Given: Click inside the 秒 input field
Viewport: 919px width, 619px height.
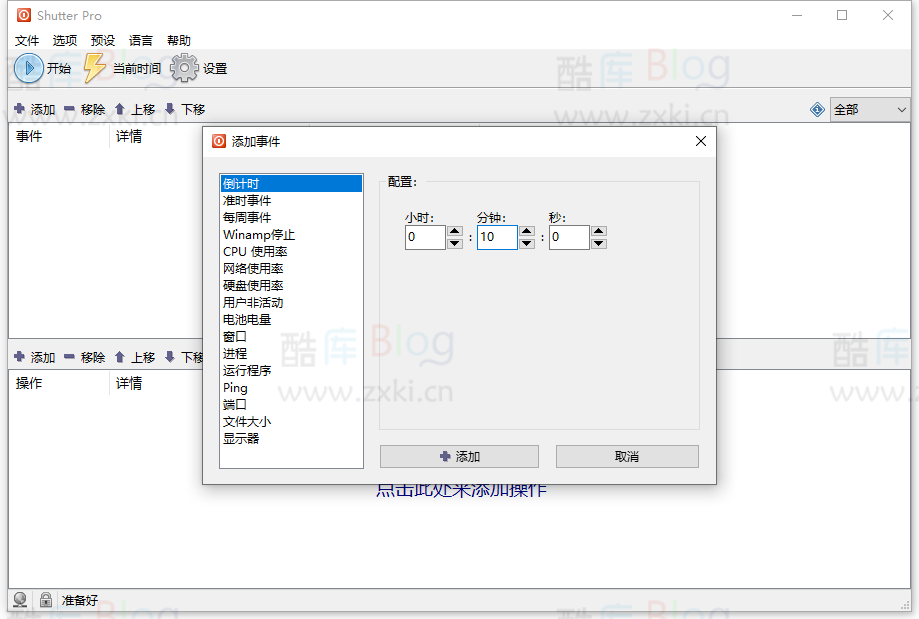Looking at the screenshot, I should (568, 237).
